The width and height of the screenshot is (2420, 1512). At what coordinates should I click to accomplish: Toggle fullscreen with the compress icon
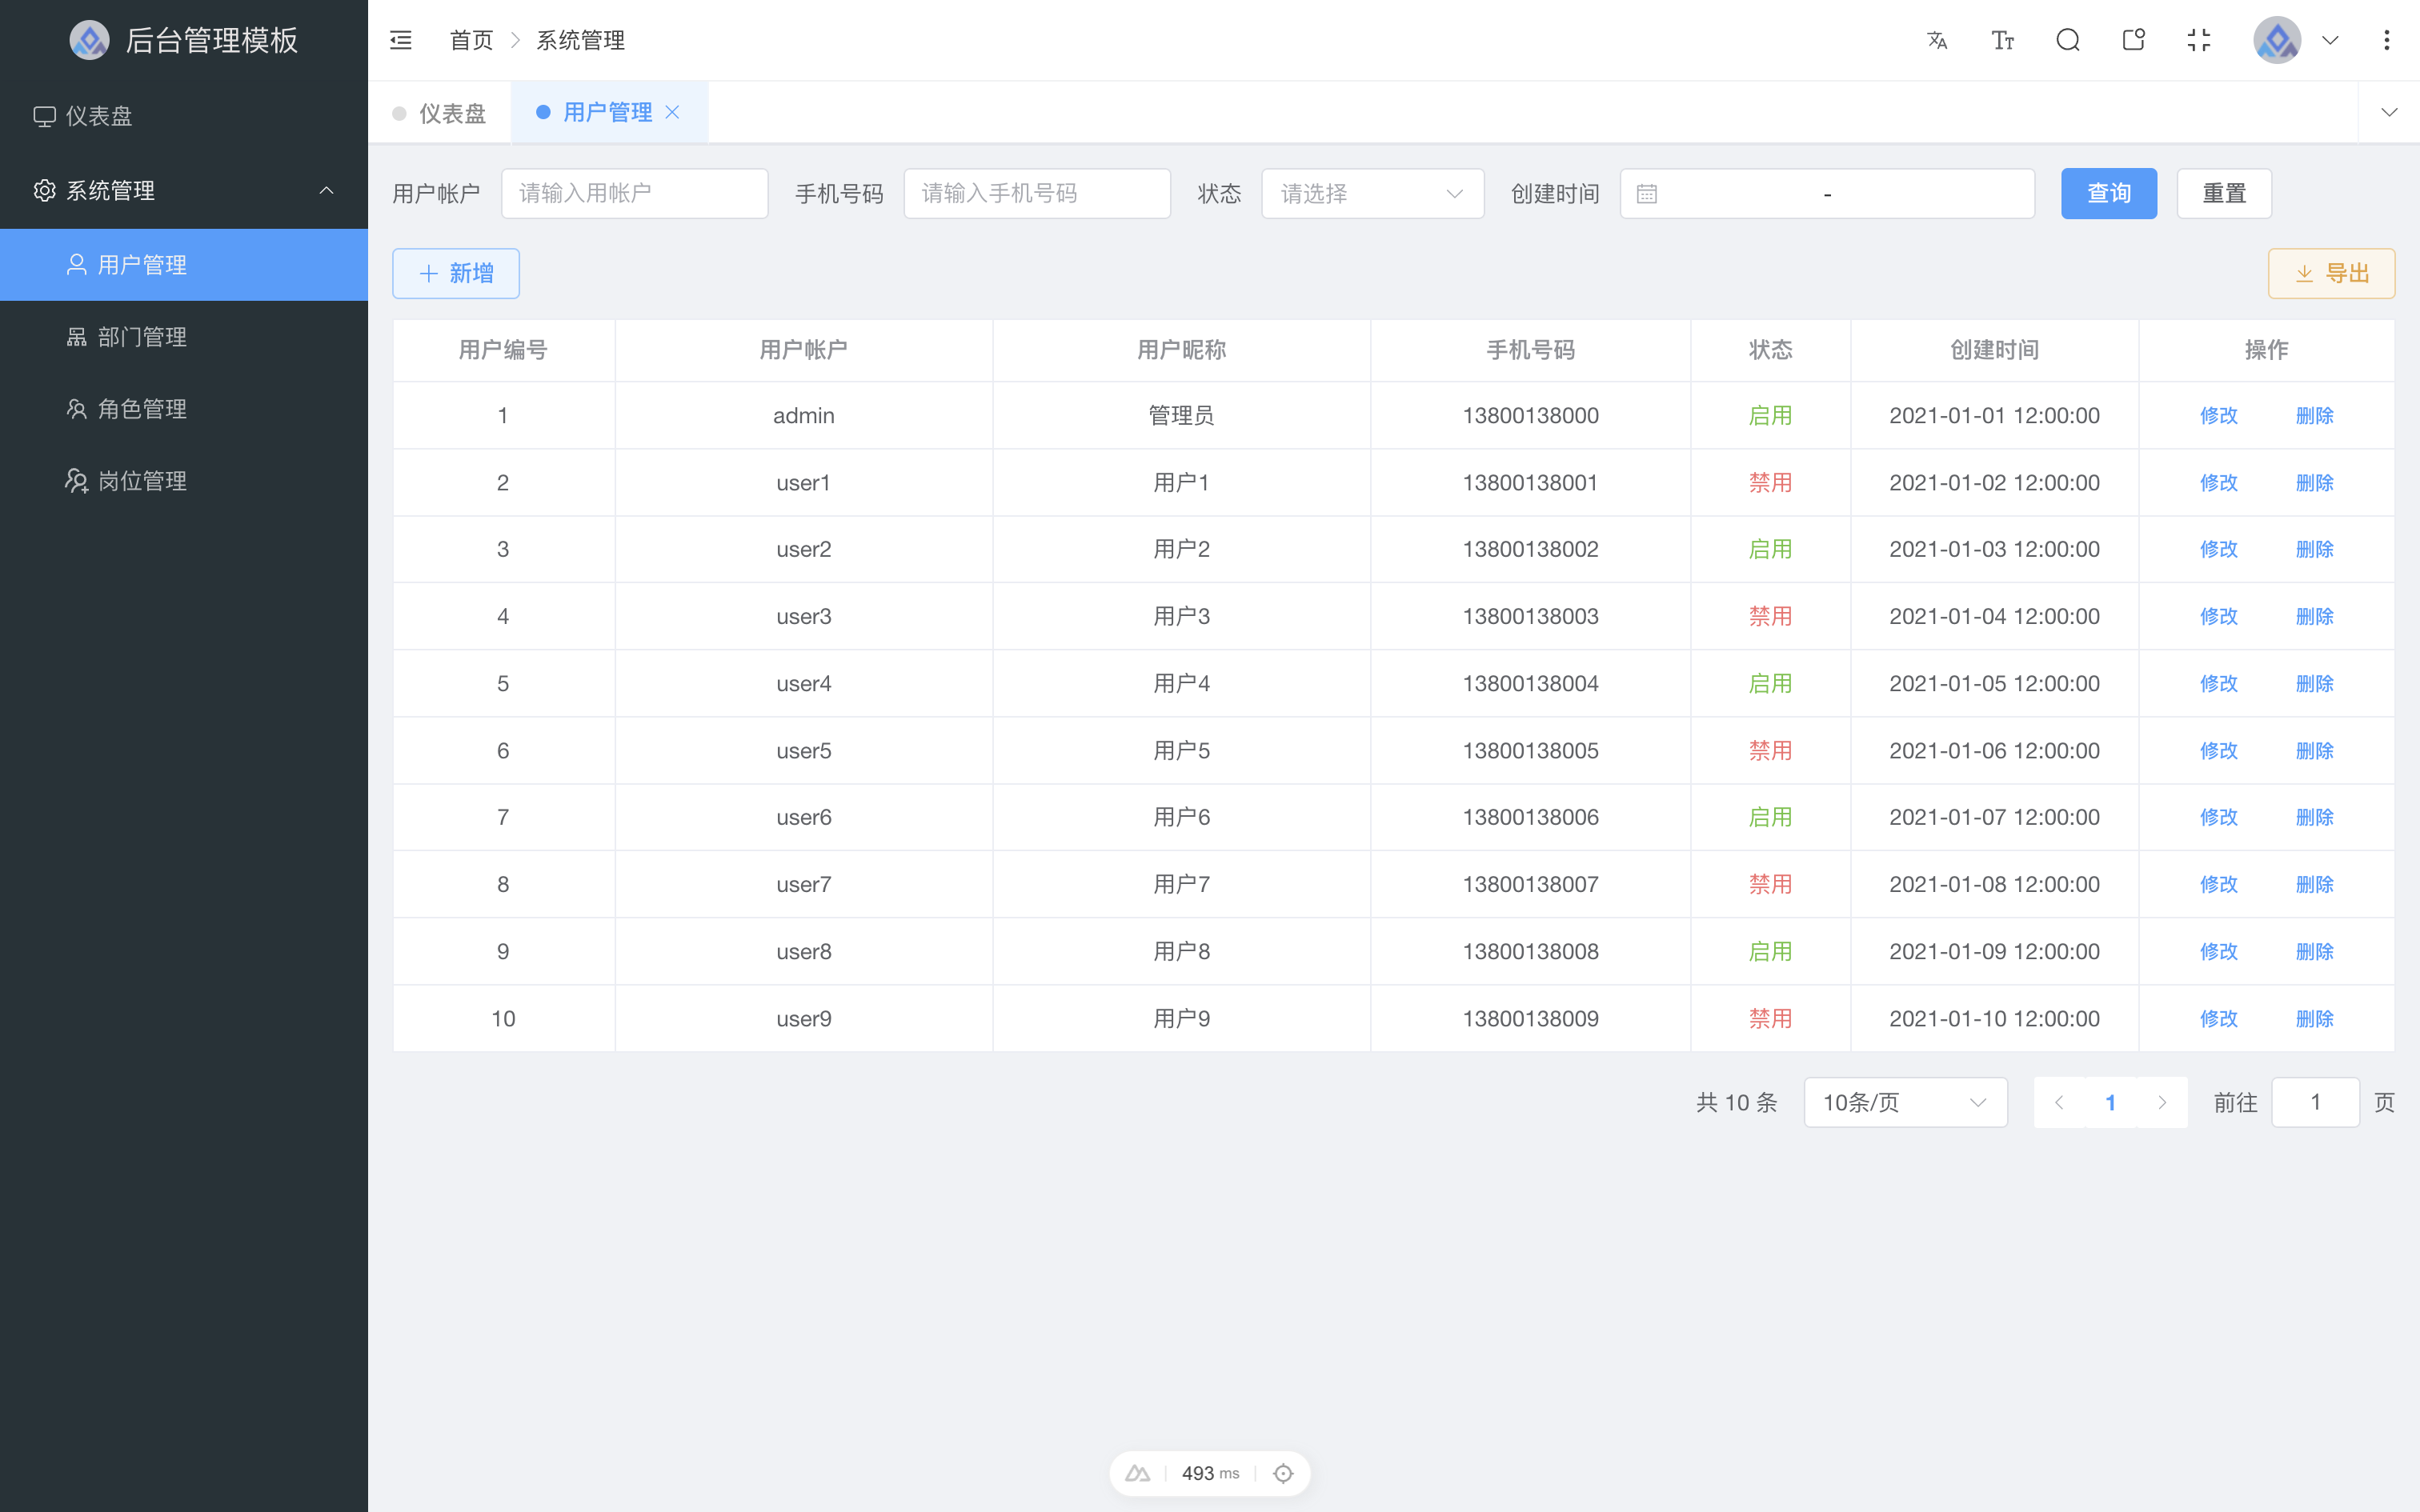[x=2199, y=40]
